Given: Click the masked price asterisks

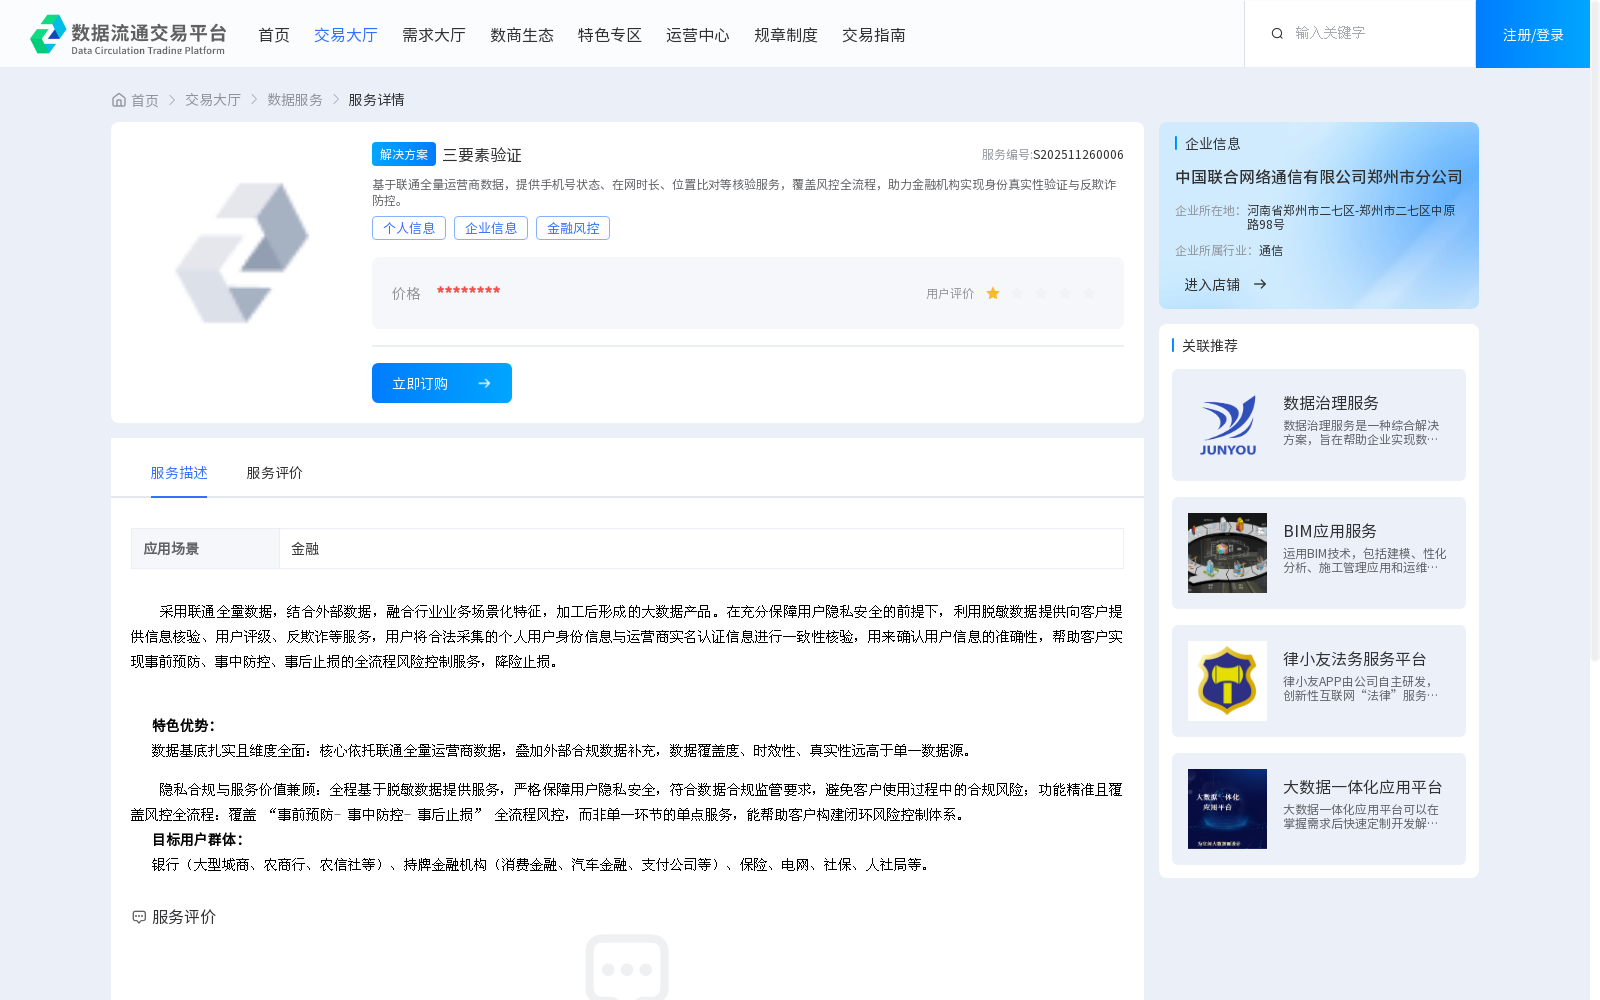Looking at the screenshot, I should point(468,291).
